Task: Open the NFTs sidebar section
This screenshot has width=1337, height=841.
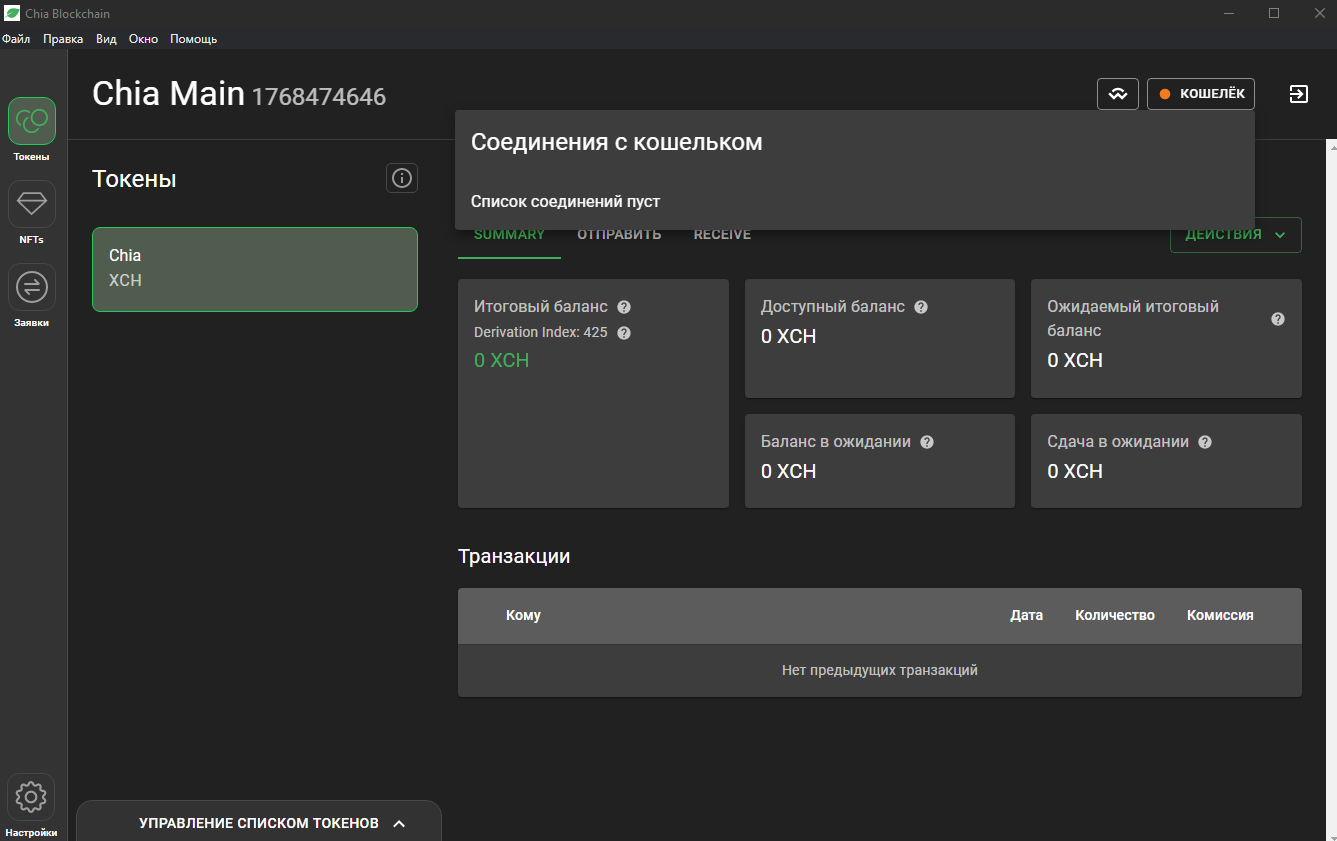Action: coord(32,204)
